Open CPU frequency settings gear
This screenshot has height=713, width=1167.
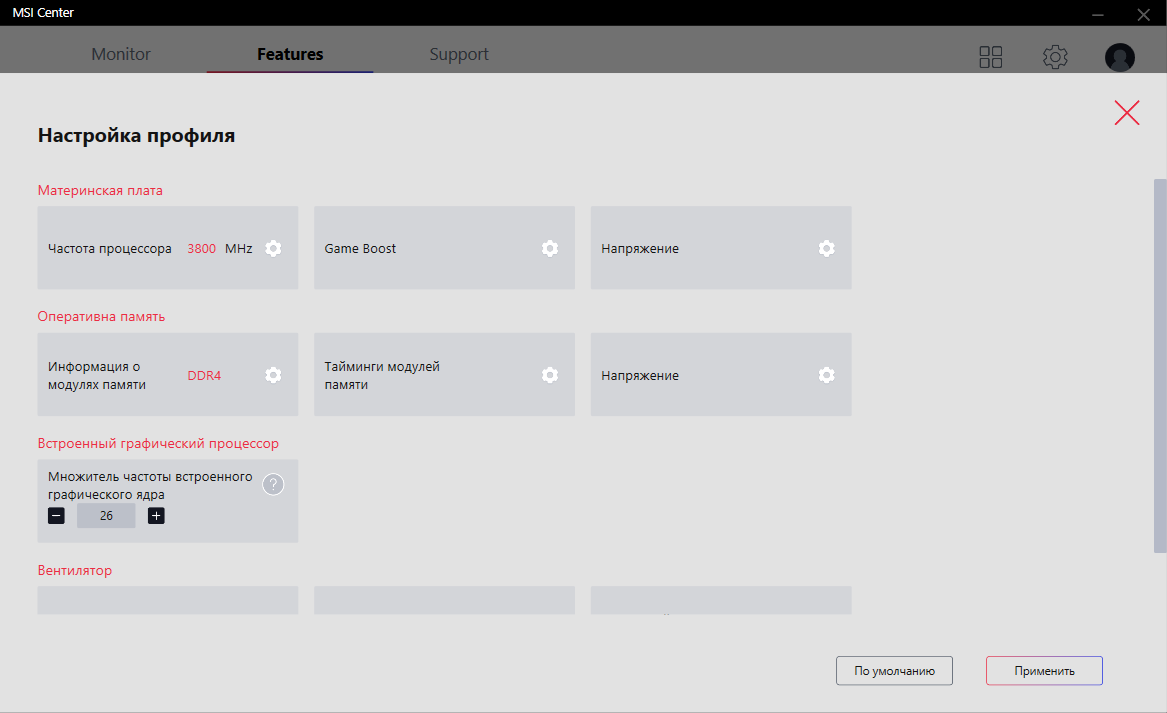click(273, 248)
